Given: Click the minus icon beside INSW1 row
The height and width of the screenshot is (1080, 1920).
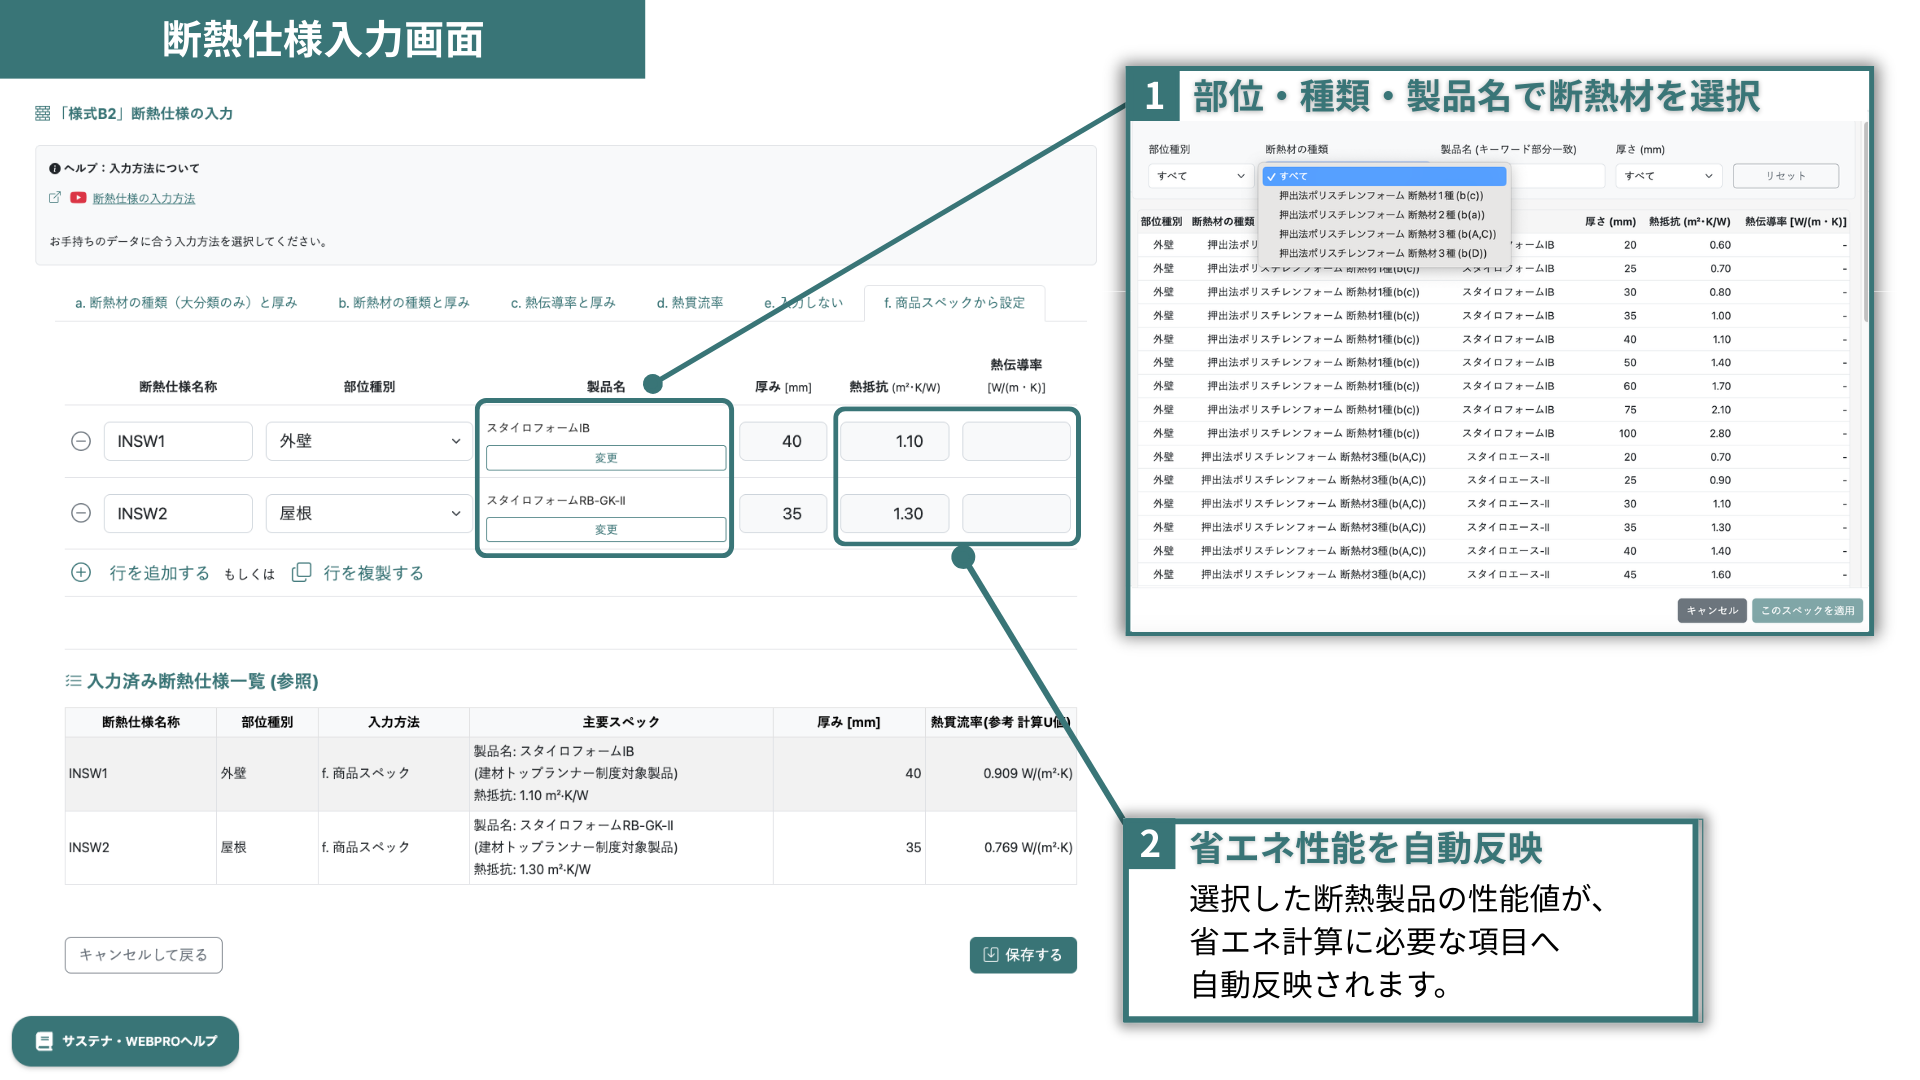Looking at the screenshot, I should (x=81, y=441).
